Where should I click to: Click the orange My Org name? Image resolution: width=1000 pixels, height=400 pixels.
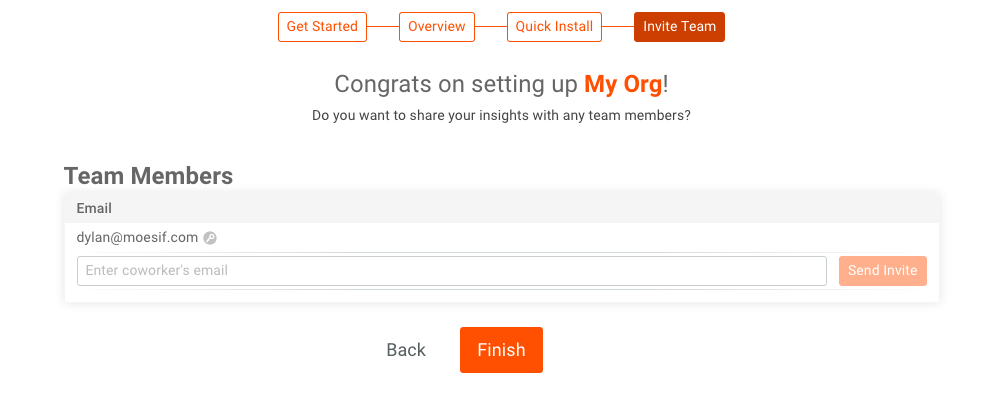[x=623, y=84]
